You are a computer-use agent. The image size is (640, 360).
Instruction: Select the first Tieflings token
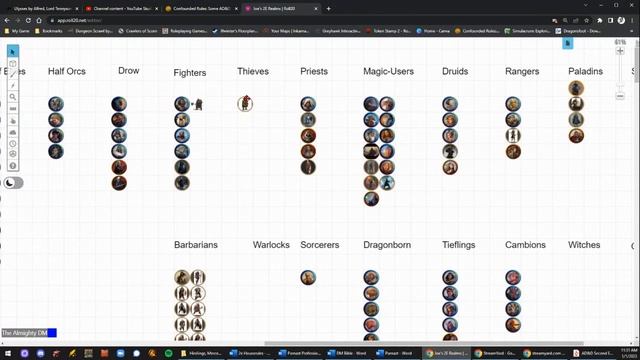(450, 278)
